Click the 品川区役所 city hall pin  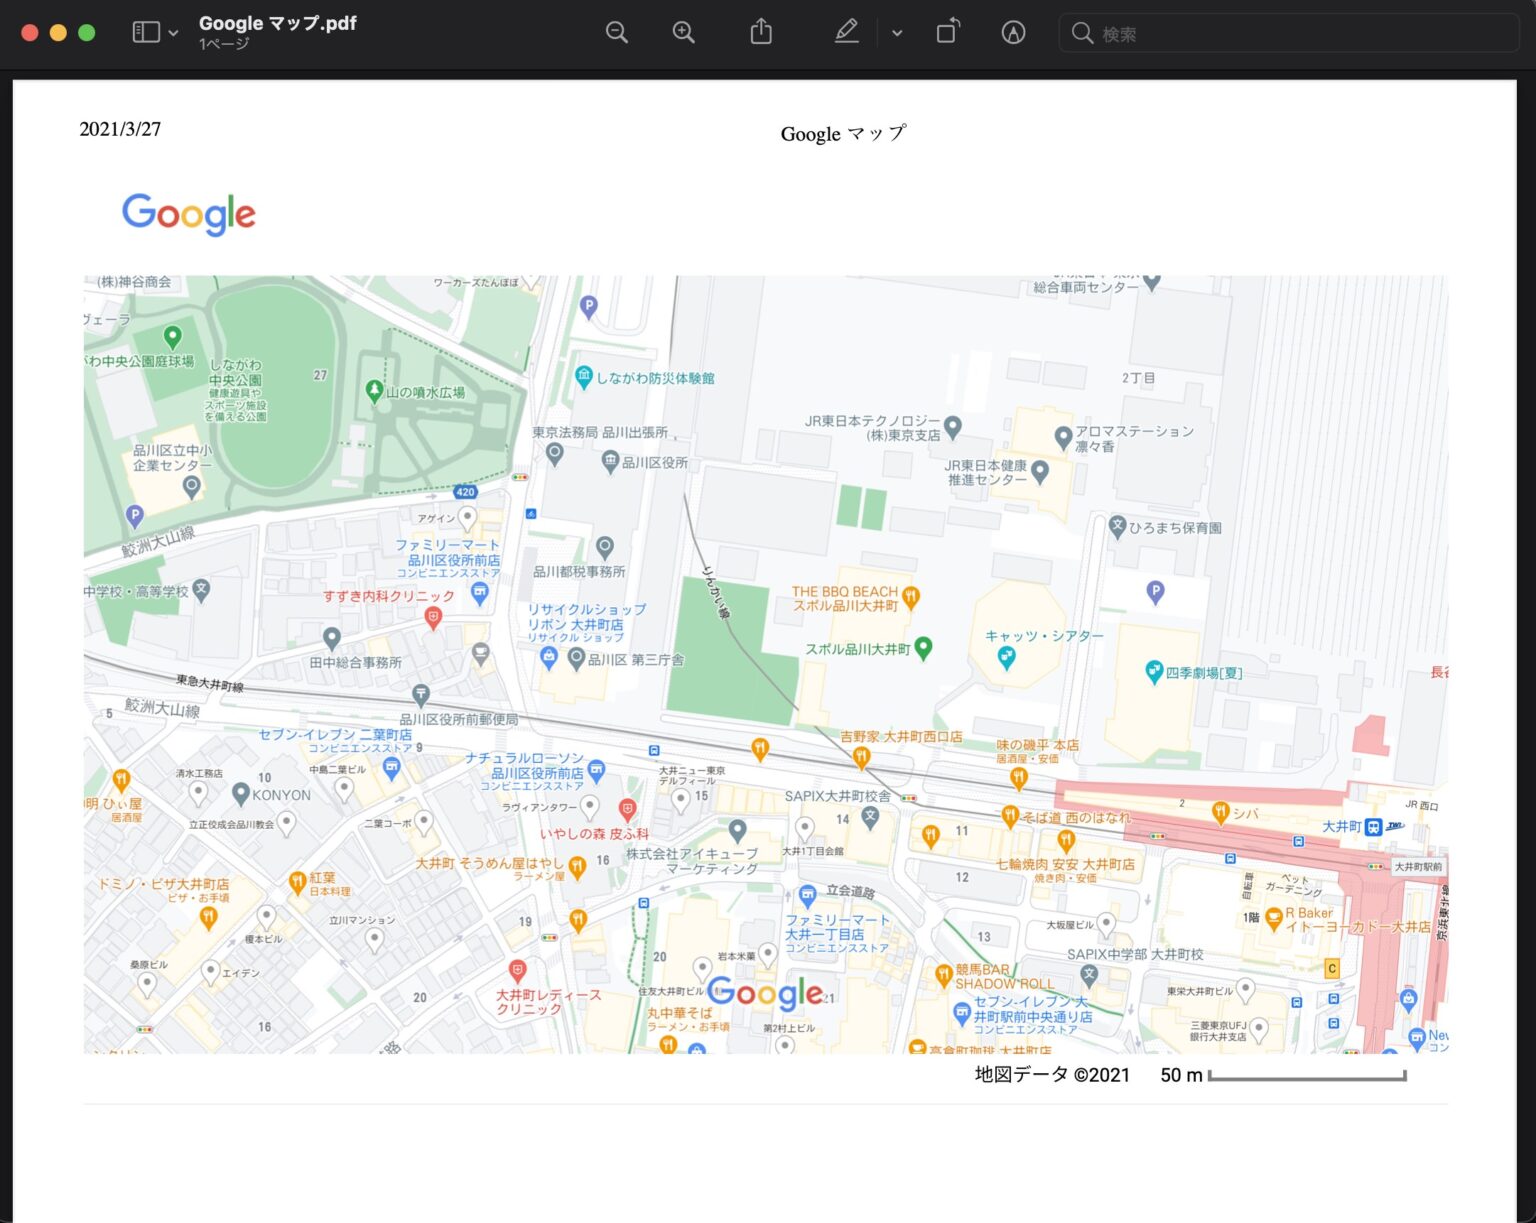click(x=610, y=461)
